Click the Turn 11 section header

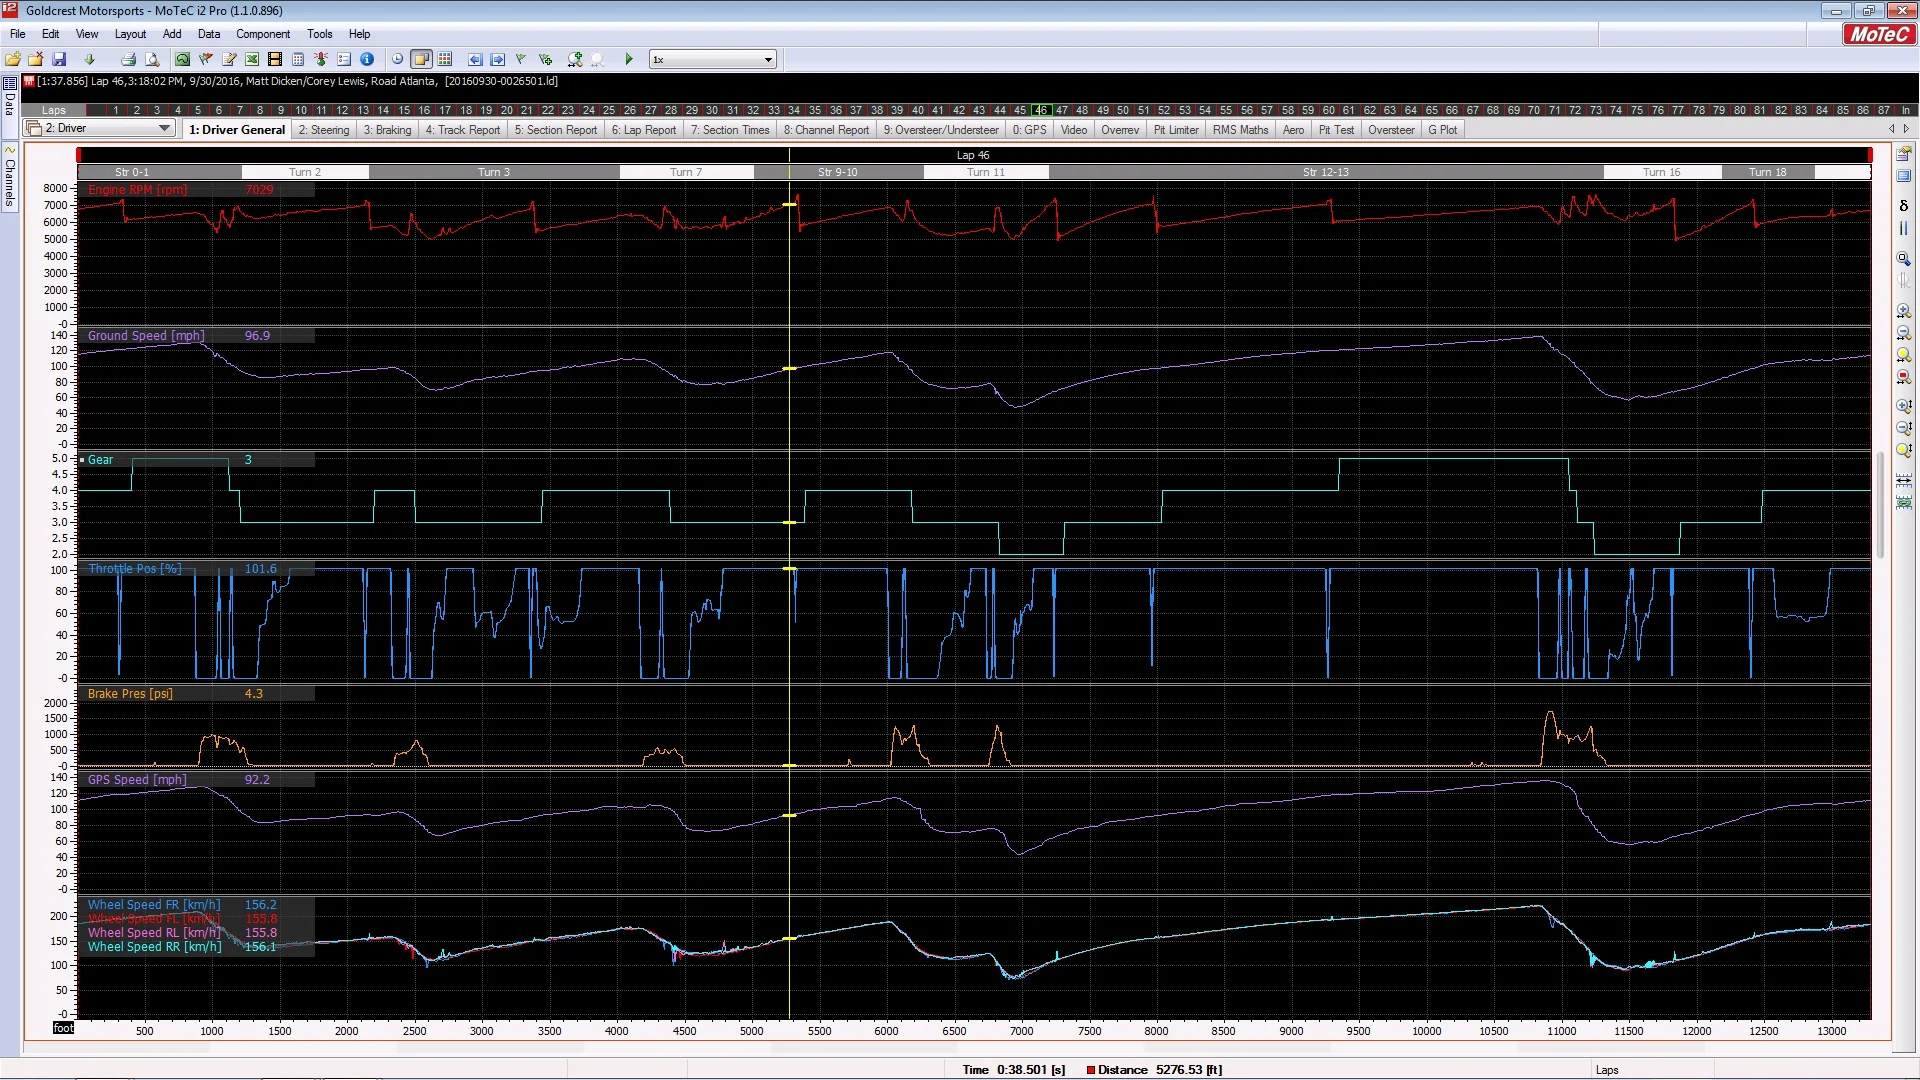point(985,172)
